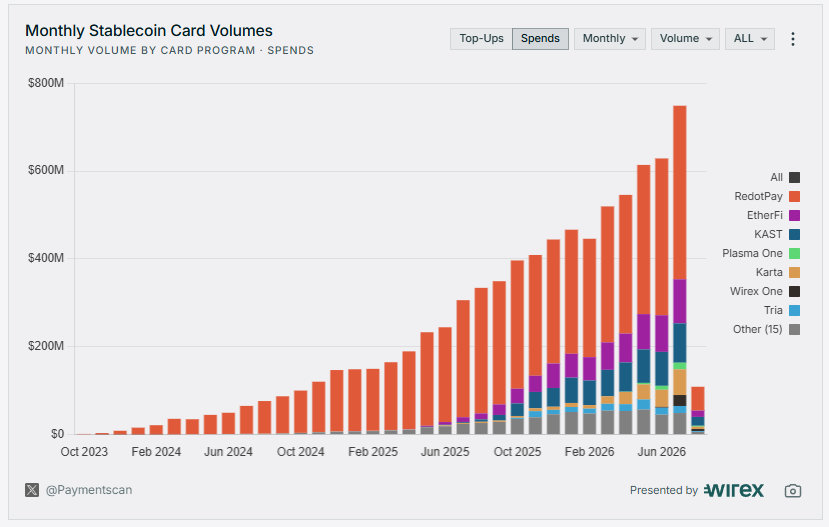
Task: Click the last partial month bar
Action: [x=697, y=410]
